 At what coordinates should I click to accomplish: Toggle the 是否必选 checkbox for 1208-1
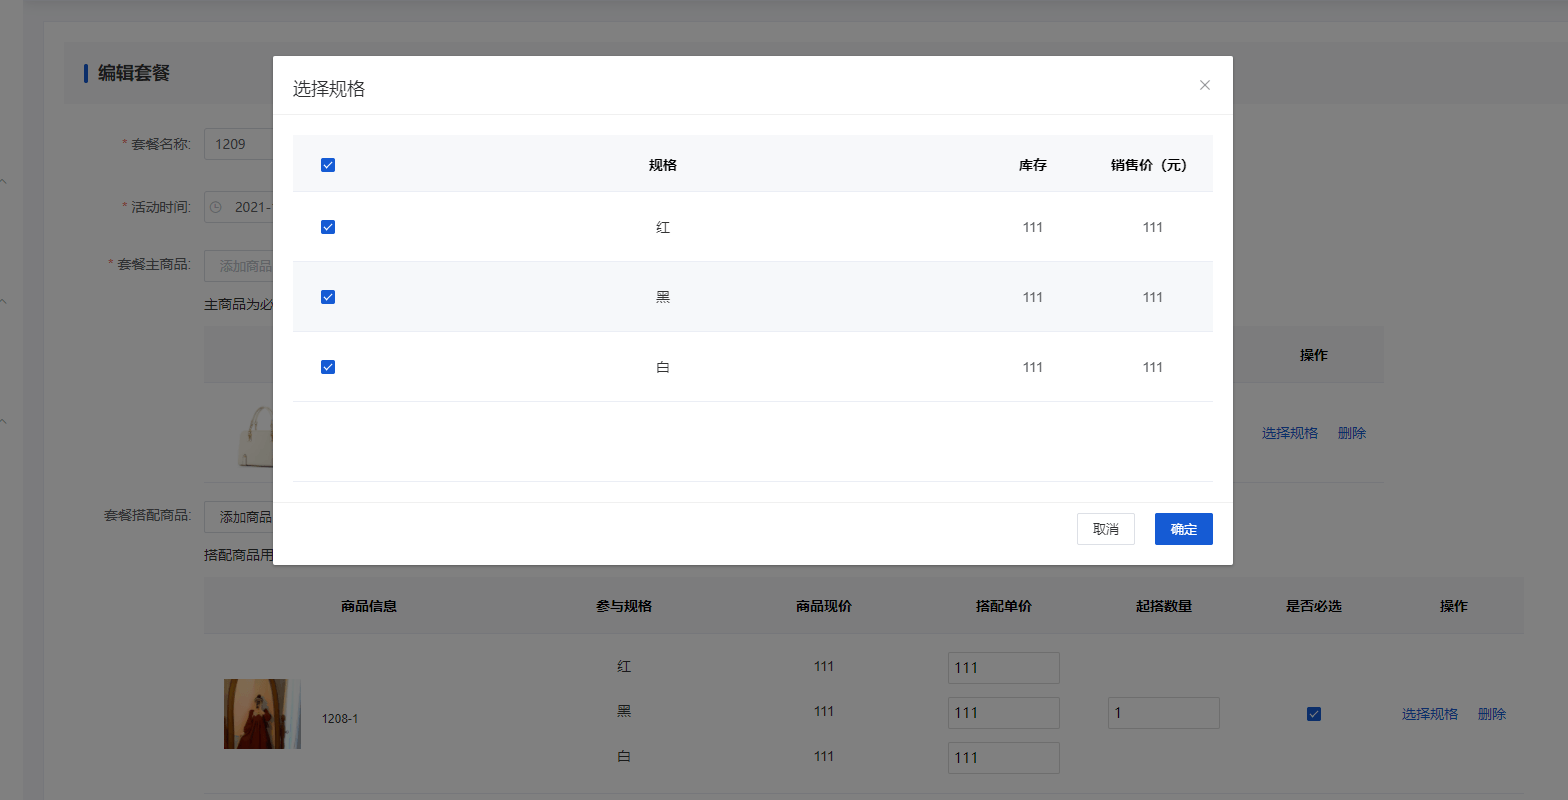click(1314, 714)
